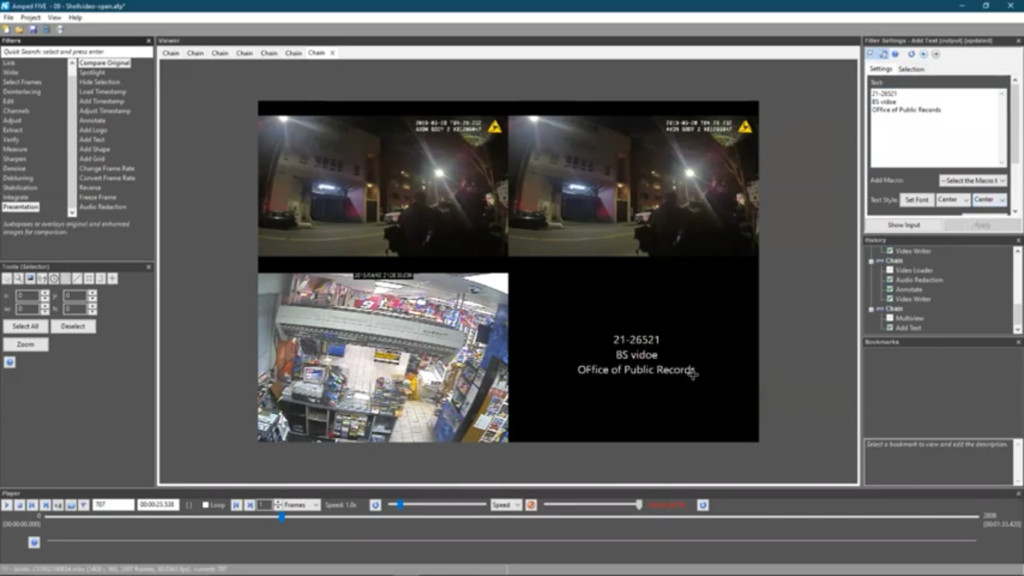The height and width of the screenshot is (576, 1024).
Task: Reset playback speed with the icon beside Speed 1.0x
Action: (x=375, y=505)
